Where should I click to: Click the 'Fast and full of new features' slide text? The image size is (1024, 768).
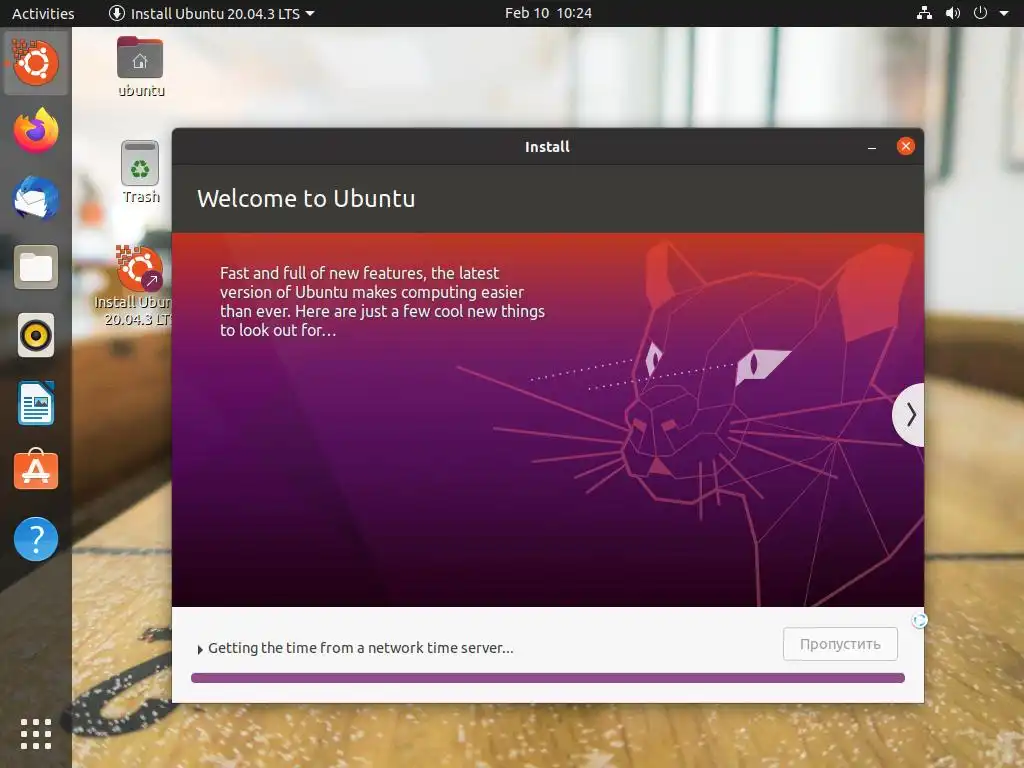click(x=382, y=301)
